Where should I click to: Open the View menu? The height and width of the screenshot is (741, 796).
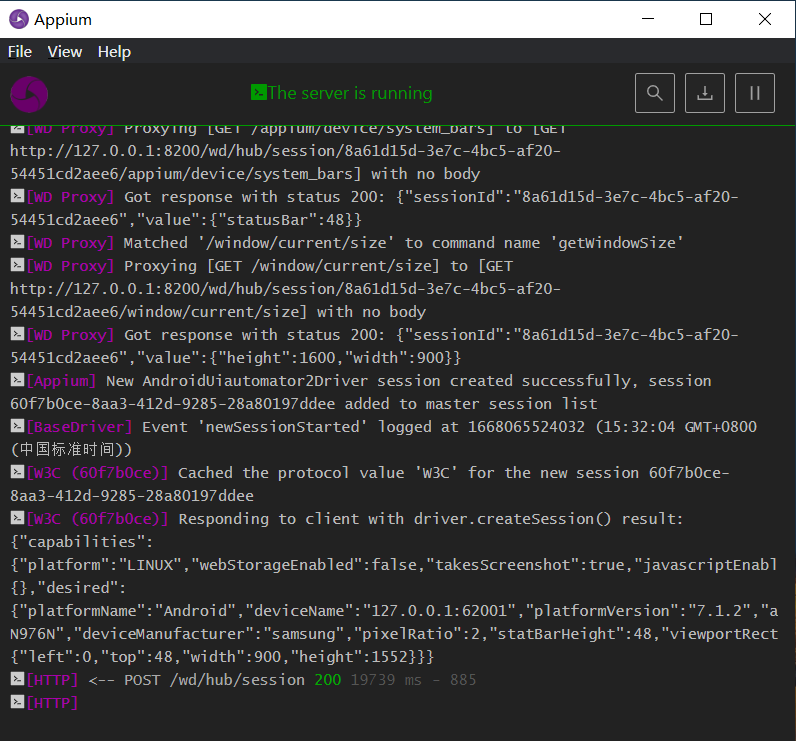tap(64, 52)
